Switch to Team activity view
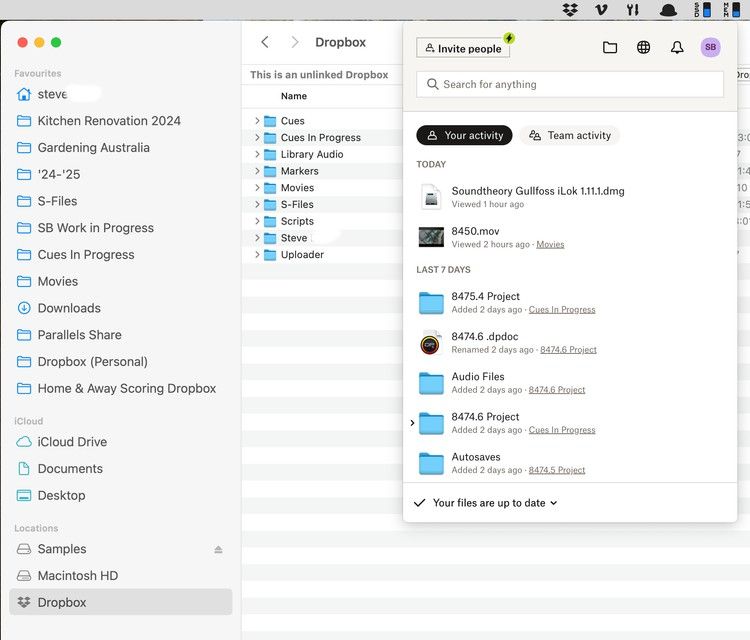This screenshot has width=750, height=640. (569, 135)
